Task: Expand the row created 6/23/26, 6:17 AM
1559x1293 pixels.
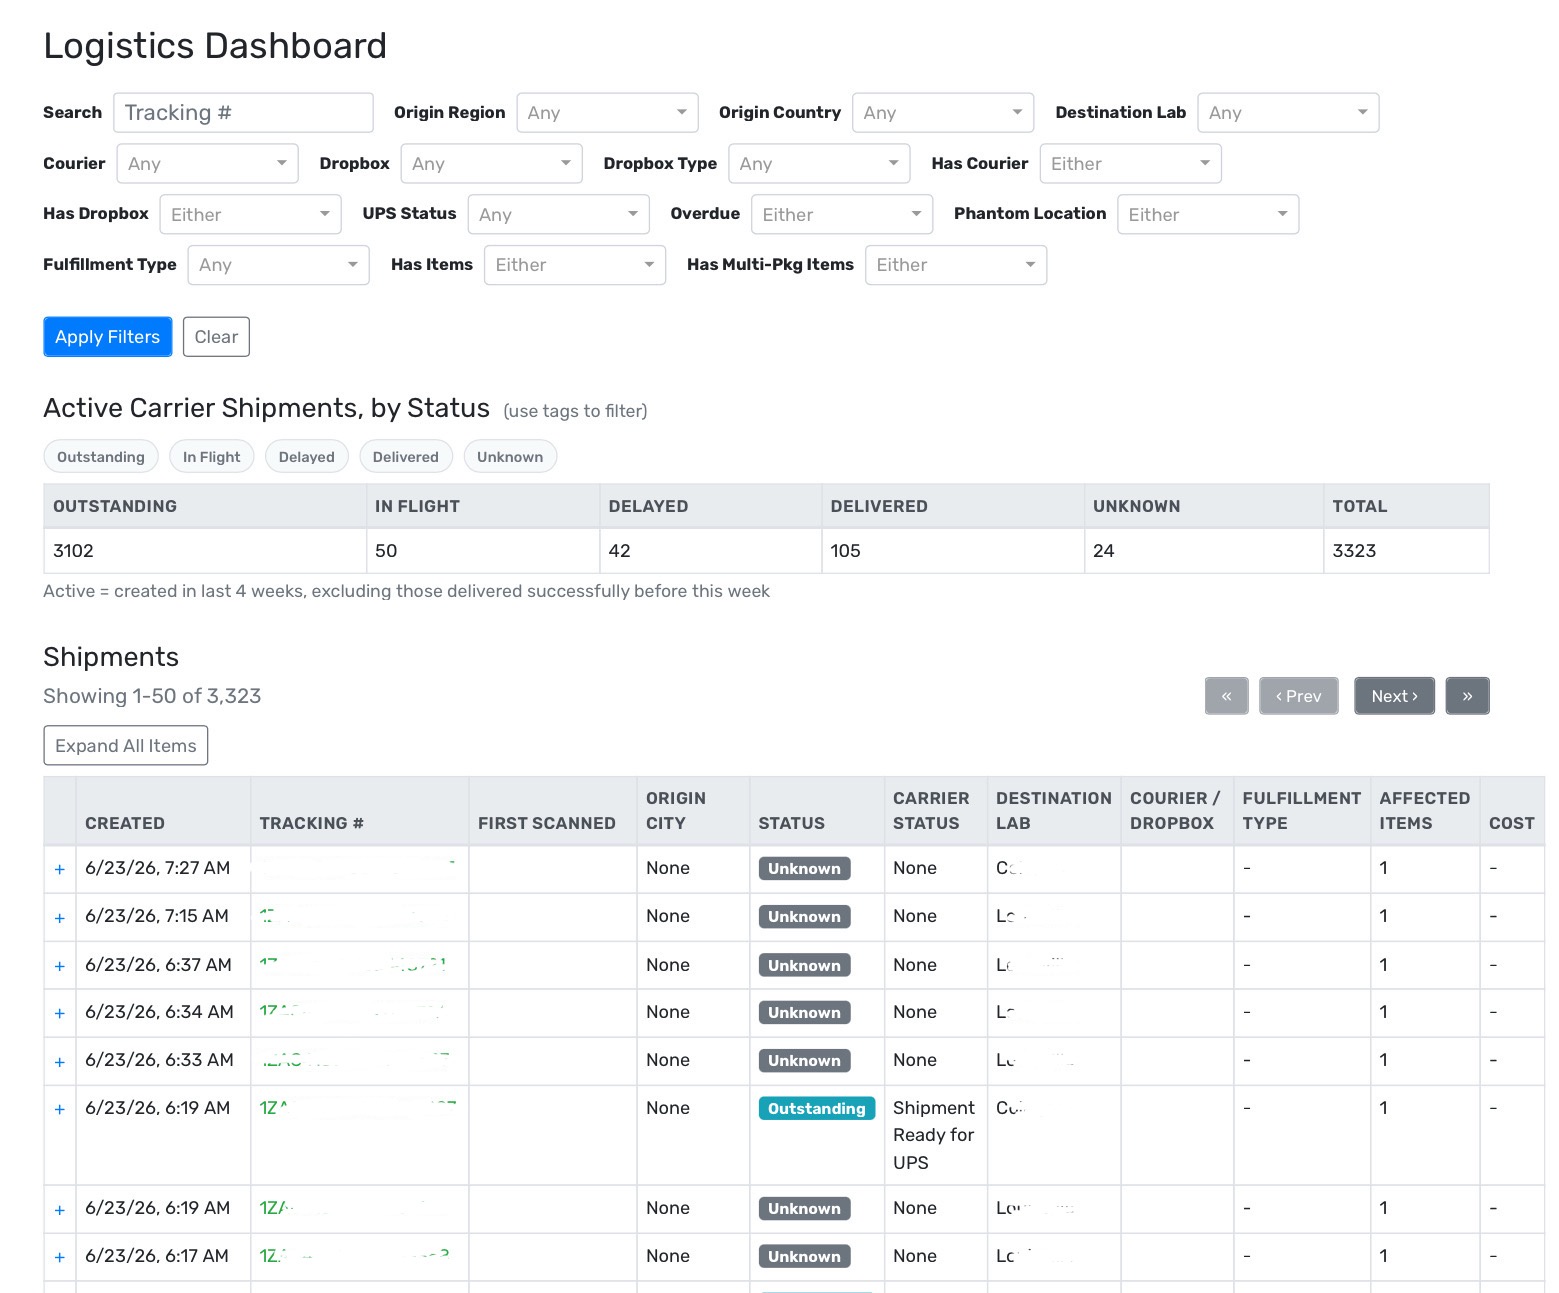Action: 60,1258
